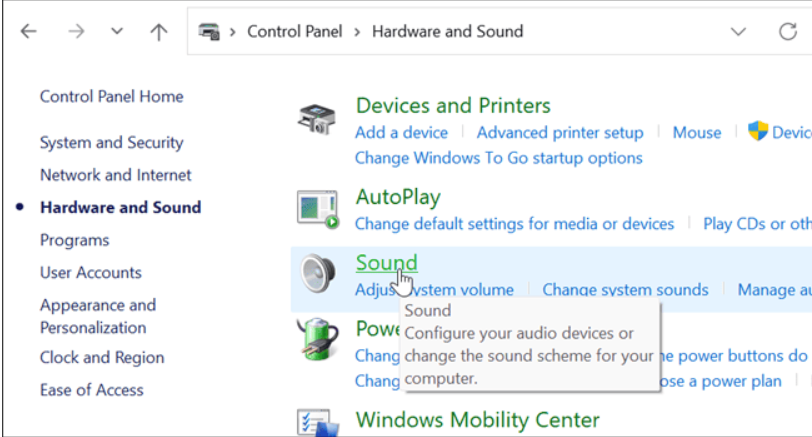Expand the address bar history dropdown

pyautogui.click(x=739, y=31)
